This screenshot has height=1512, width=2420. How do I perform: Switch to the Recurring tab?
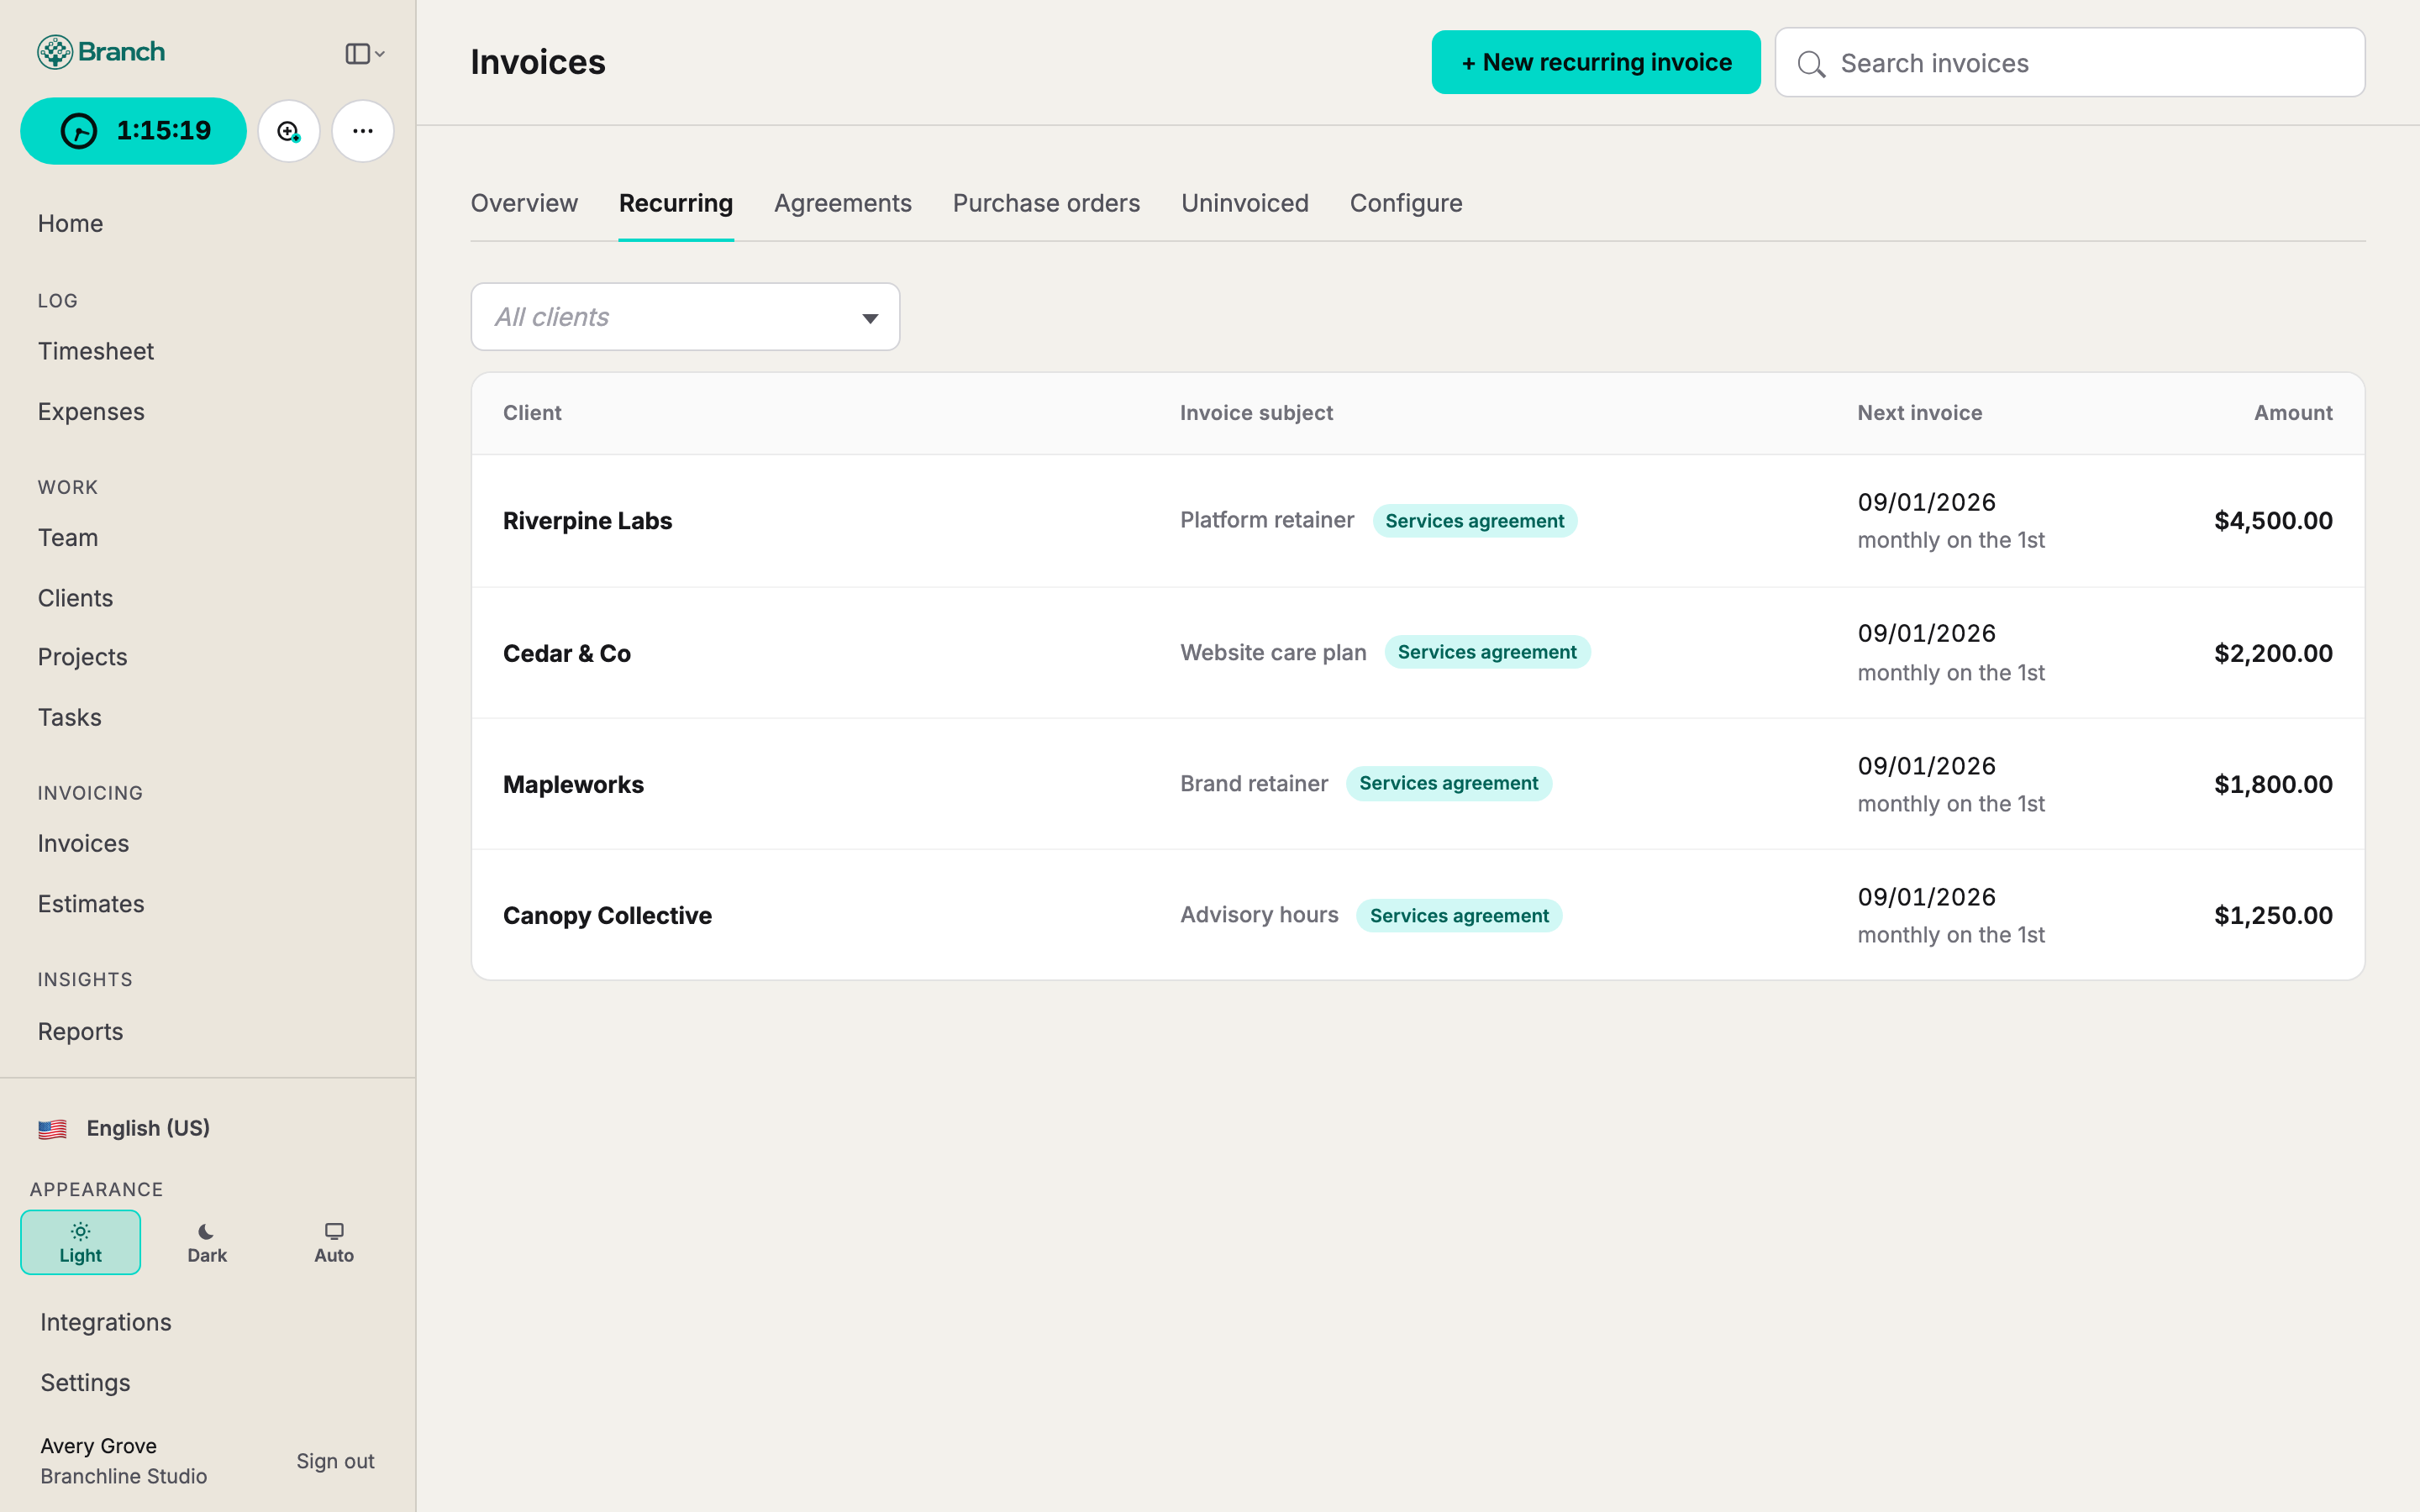click(676, 203)
